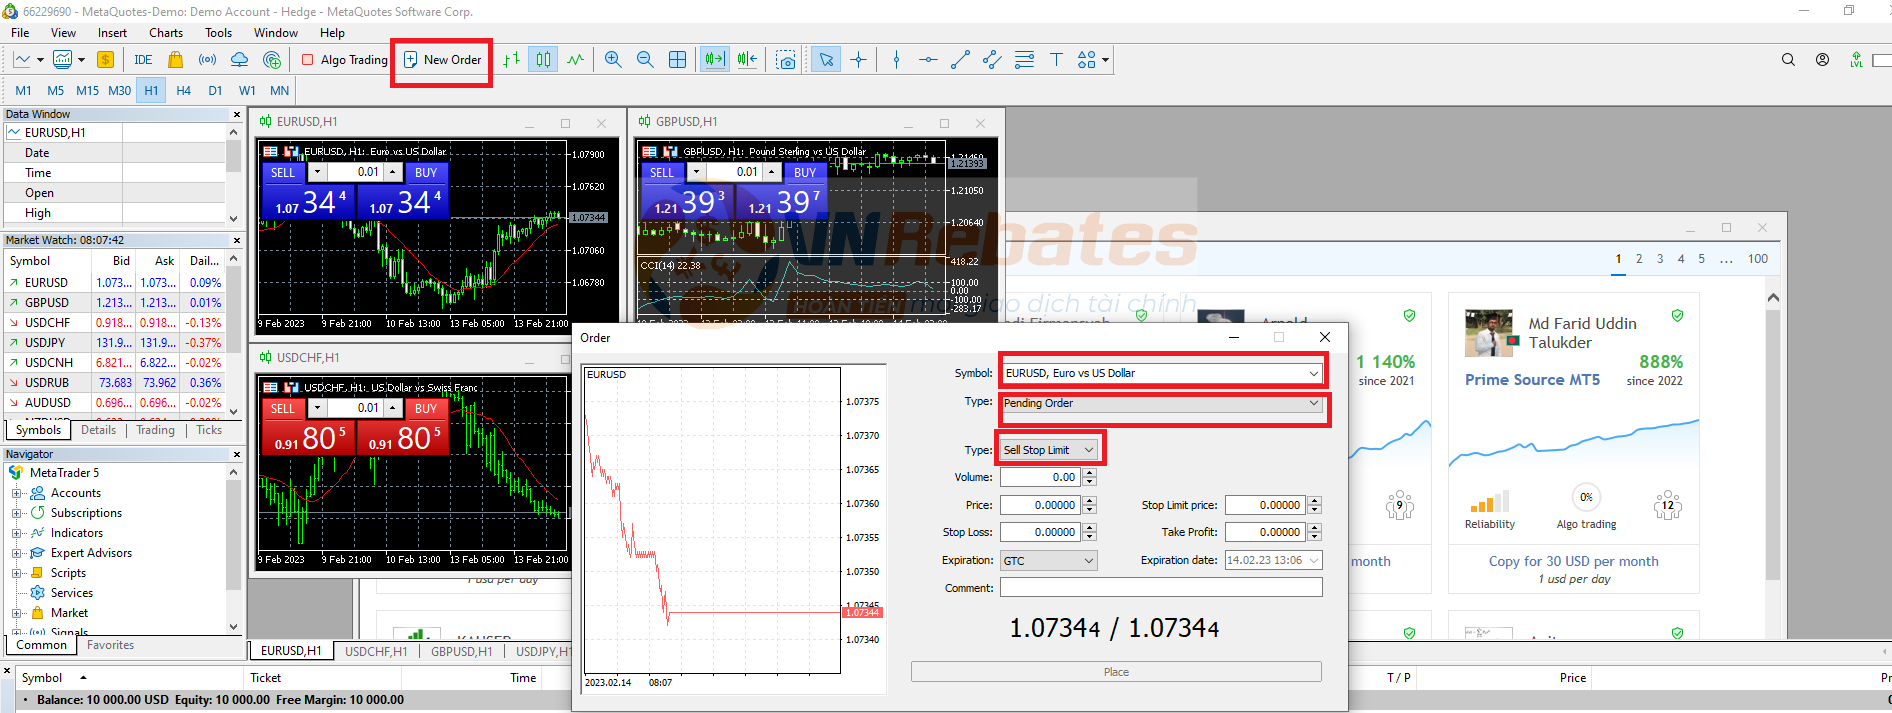Click the Scripts item in Navigator
This screenshot has height=713, width=1892.
pyautogui.click(x=68, y=573)
